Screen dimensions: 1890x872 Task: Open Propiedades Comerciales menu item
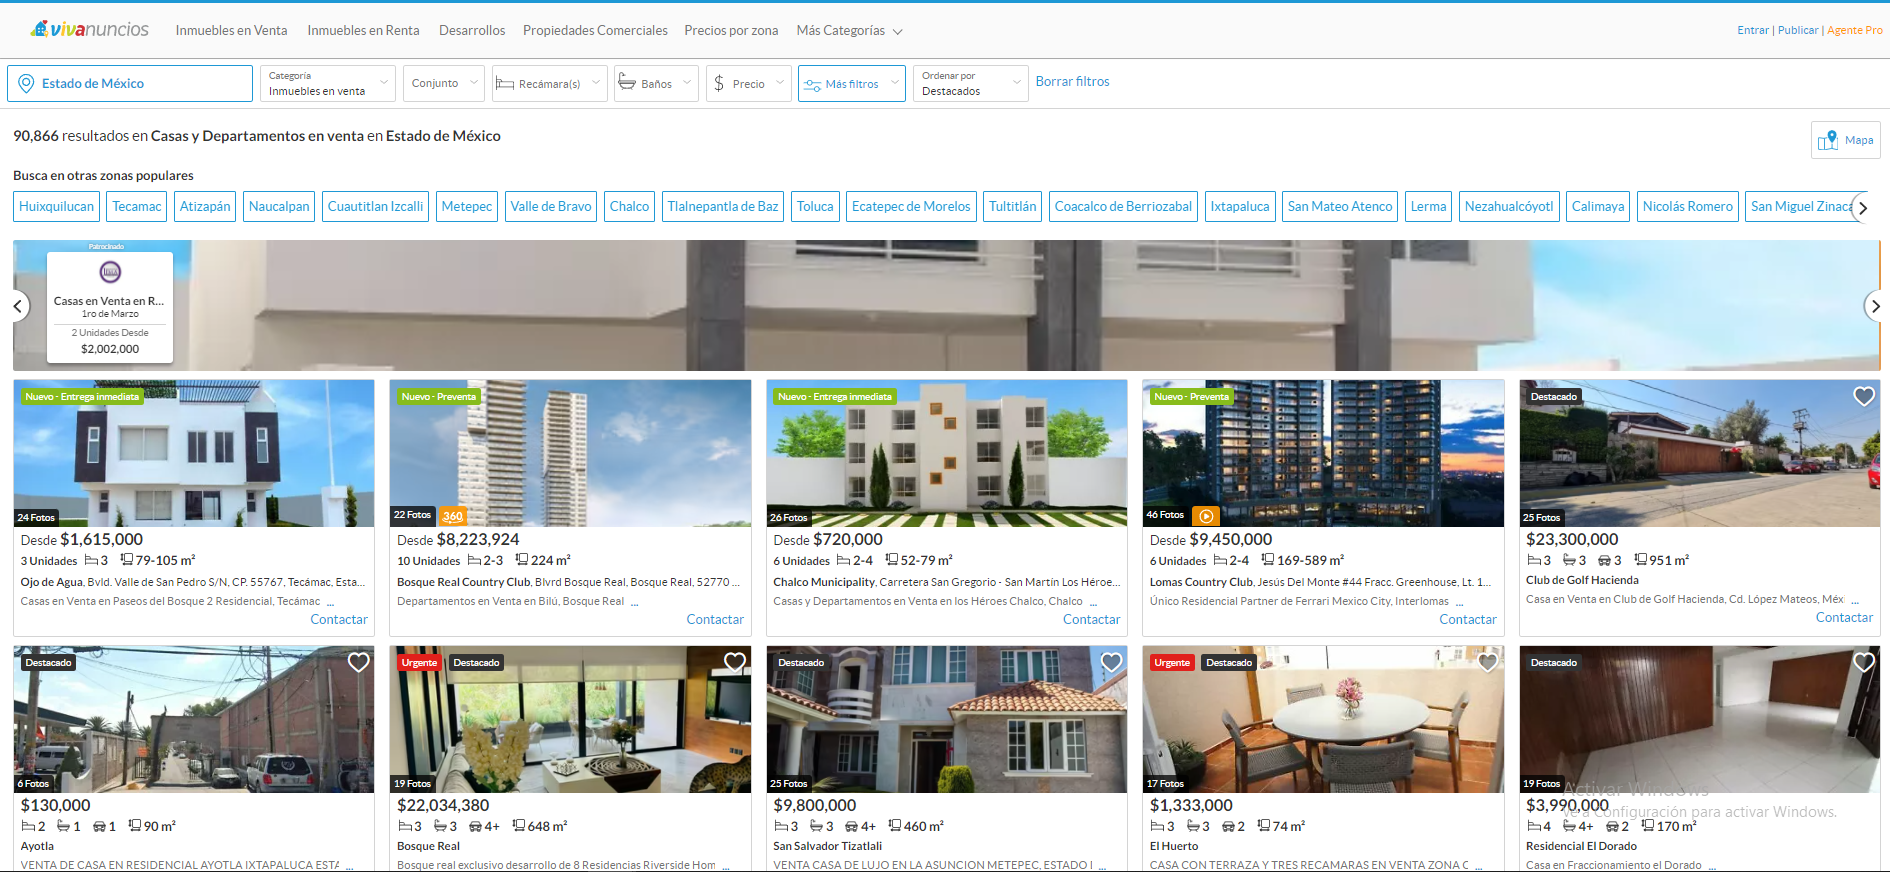(x=595, y=31)
